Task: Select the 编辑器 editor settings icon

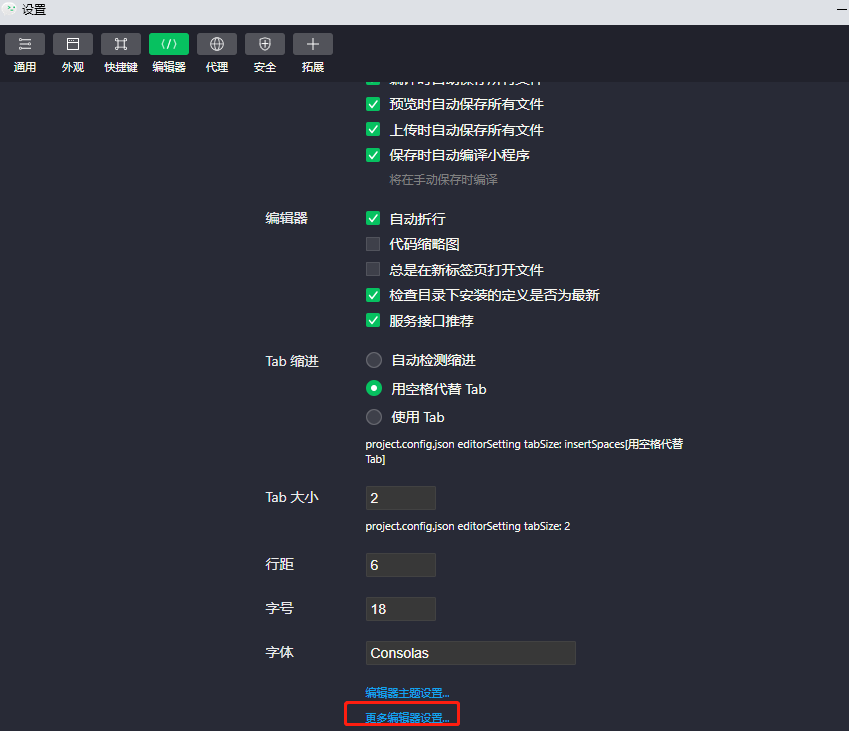Action: pos(169,44)
